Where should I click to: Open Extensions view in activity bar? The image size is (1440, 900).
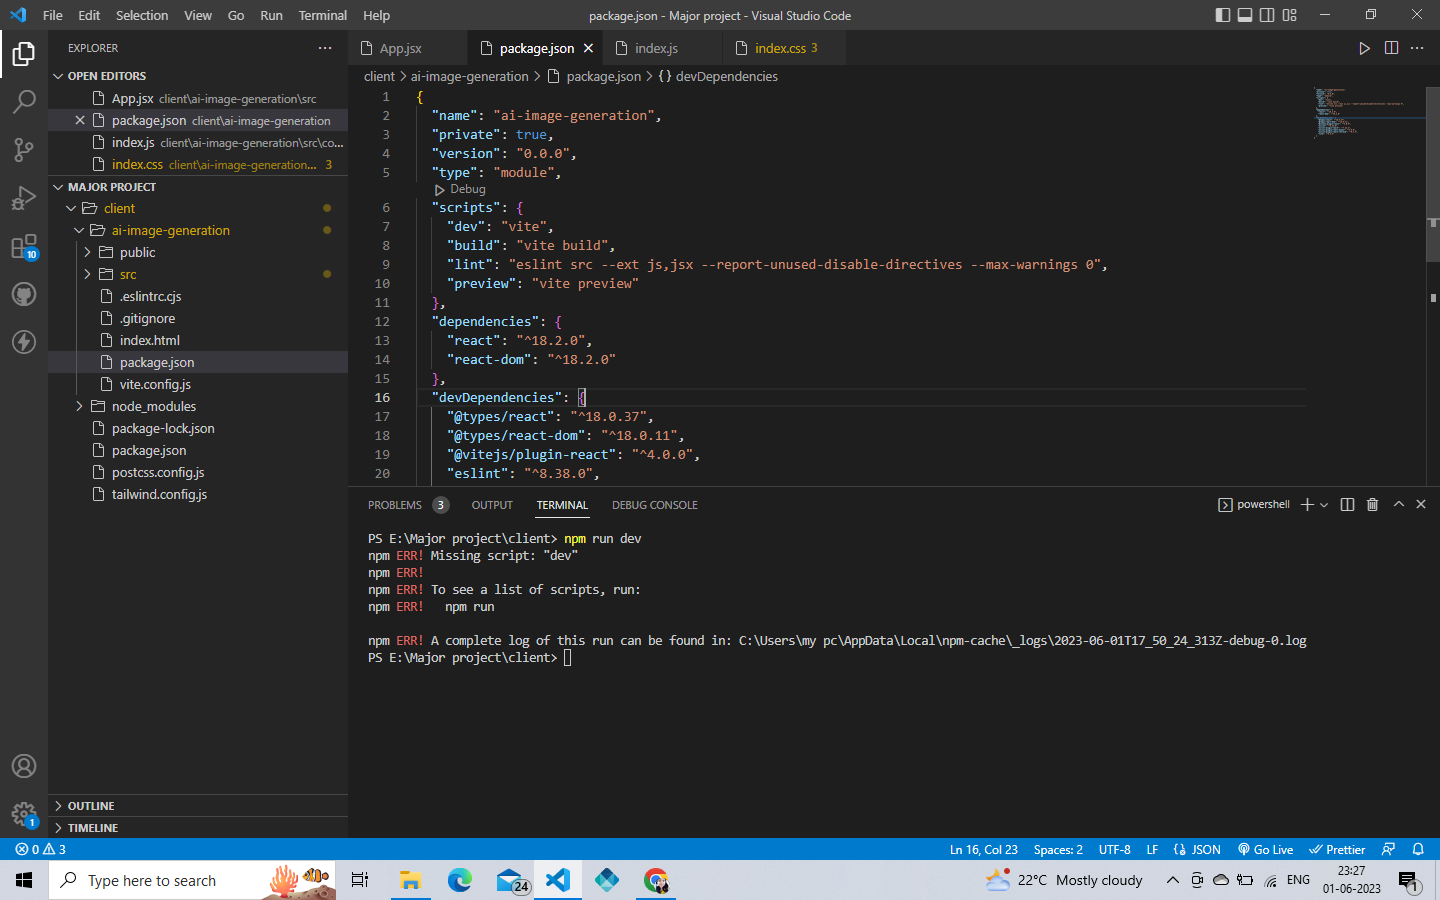[x=24, y=246]
